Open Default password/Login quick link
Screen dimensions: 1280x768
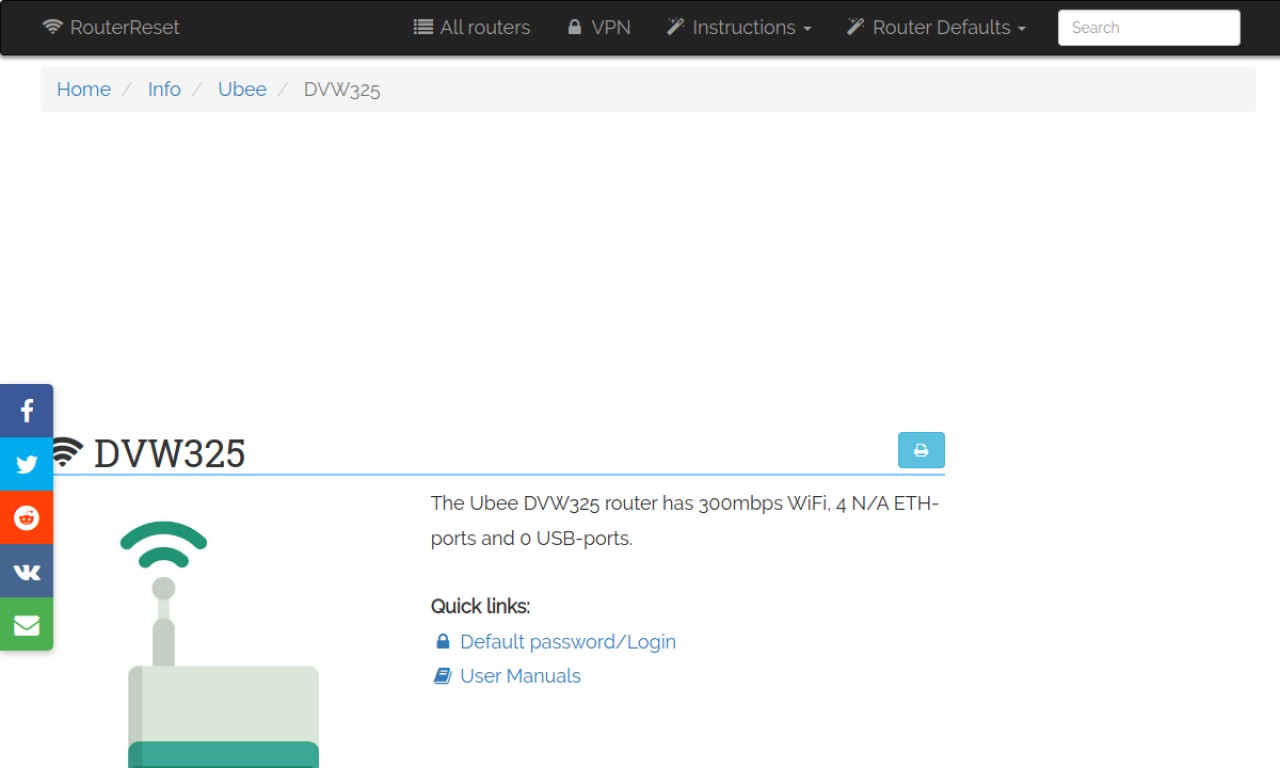[x=567, y=642]
